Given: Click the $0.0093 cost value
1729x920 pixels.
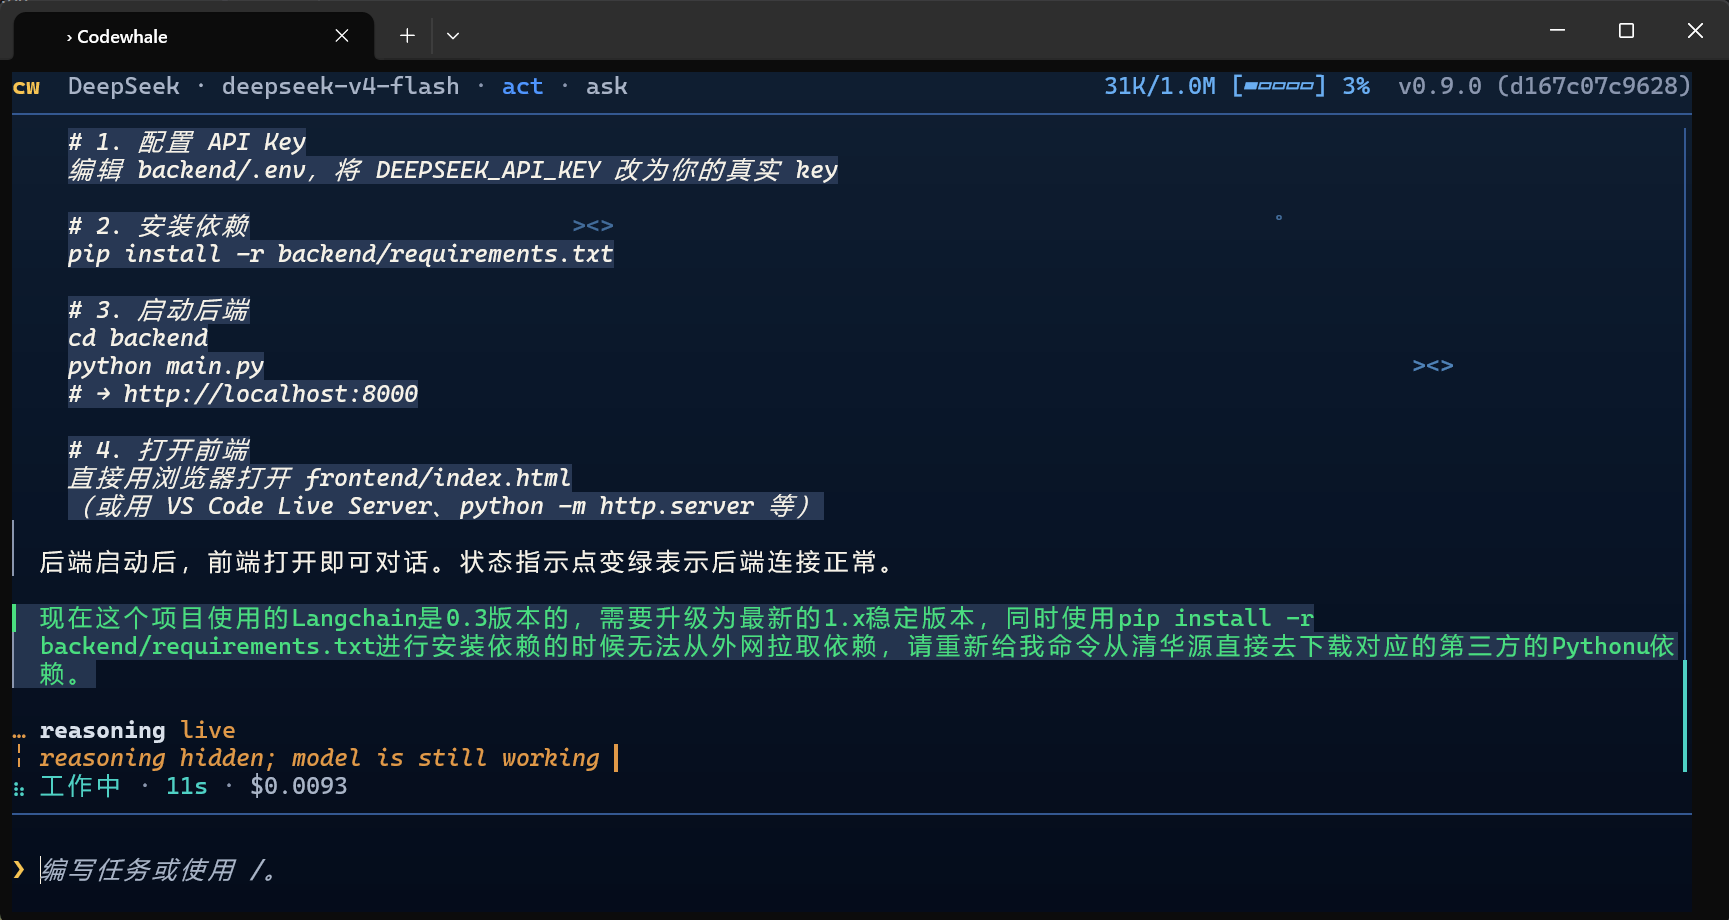Looking at the screenshot, I should click(299, 786).
